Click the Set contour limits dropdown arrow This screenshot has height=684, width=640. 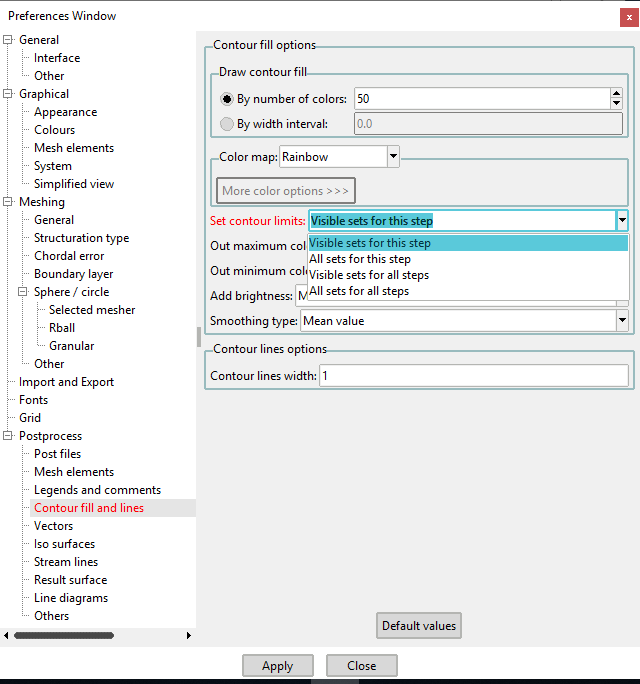click(x=622, y=221)
